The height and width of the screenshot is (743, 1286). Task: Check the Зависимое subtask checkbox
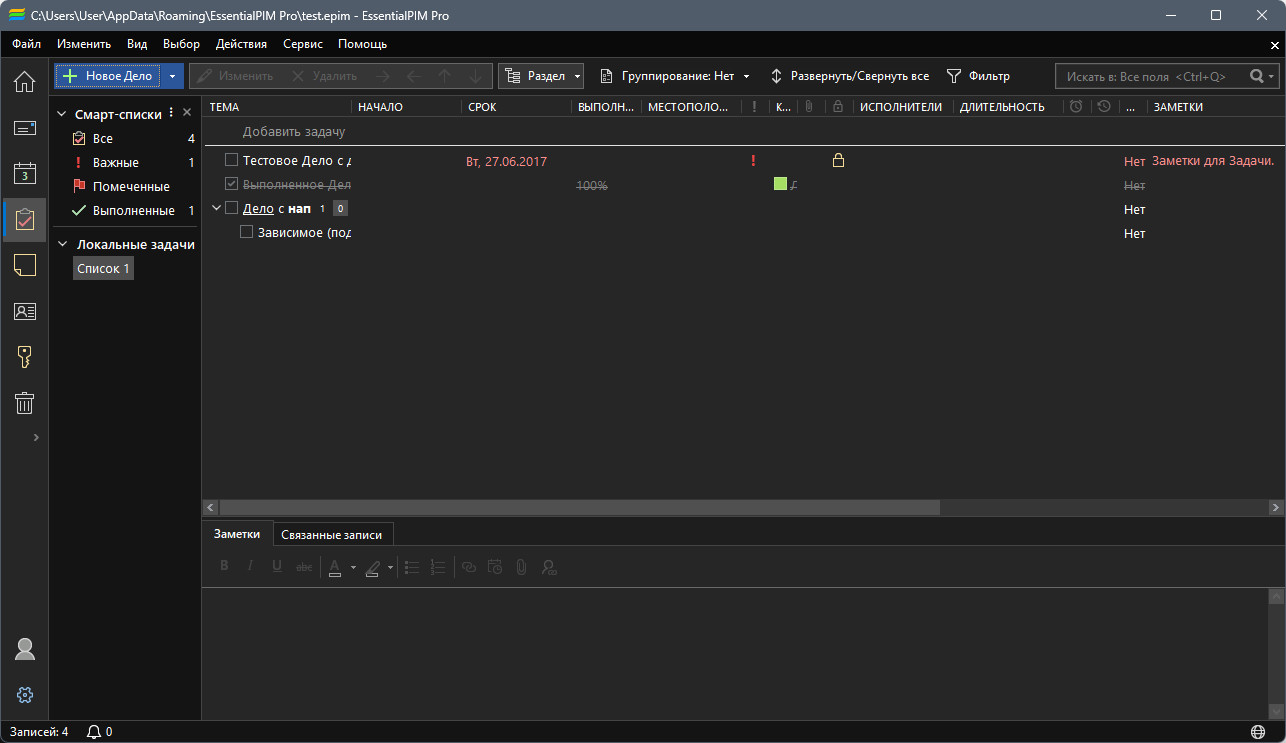(246, 232)
